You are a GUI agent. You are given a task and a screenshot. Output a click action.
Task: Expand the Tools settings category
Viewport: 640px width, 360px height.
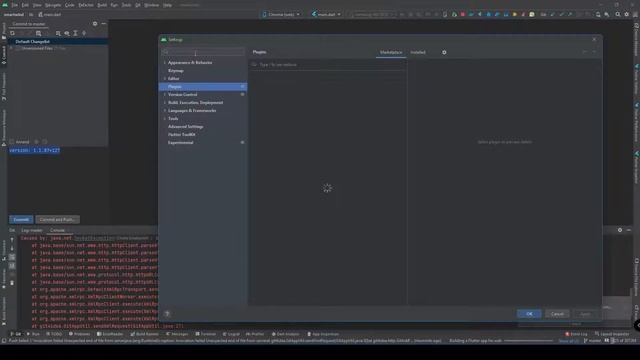[165, 118]
